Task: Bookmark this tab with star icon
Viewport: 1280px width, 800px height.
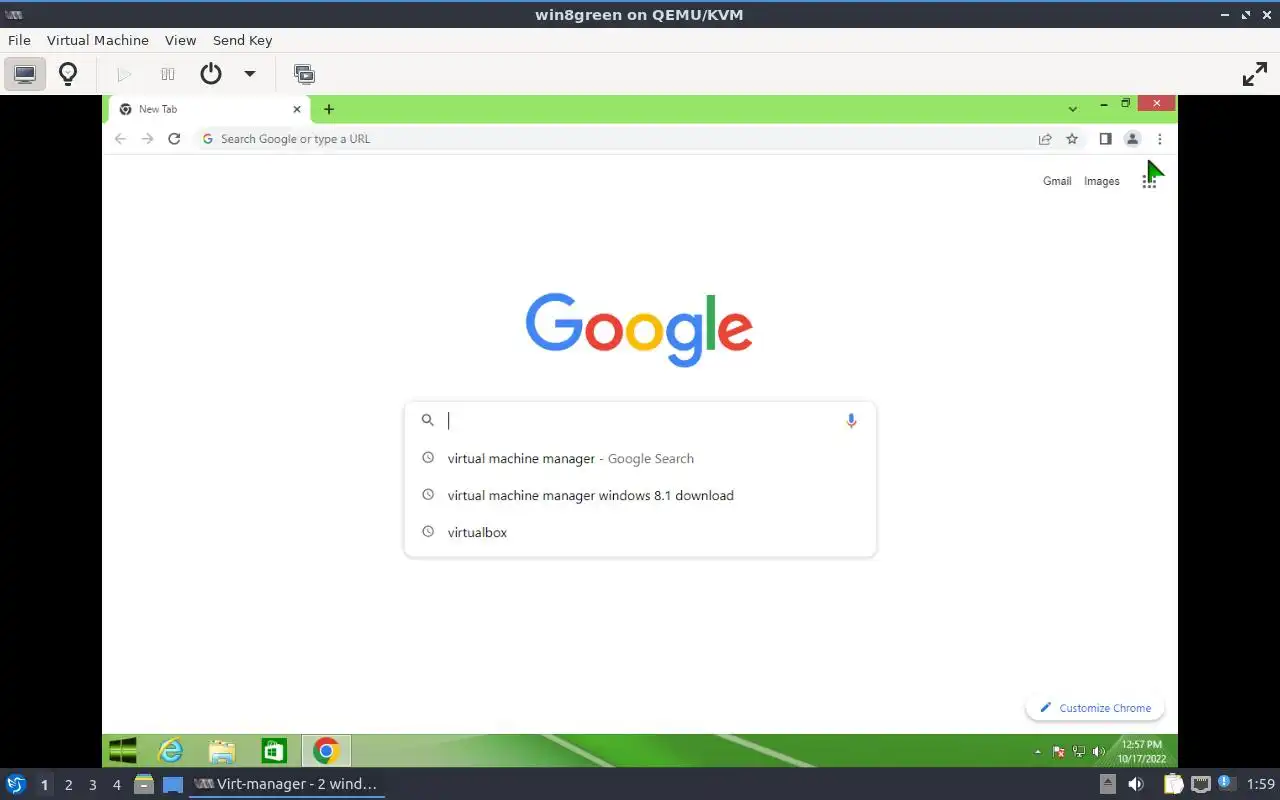Action: [x=1072, y=139]
